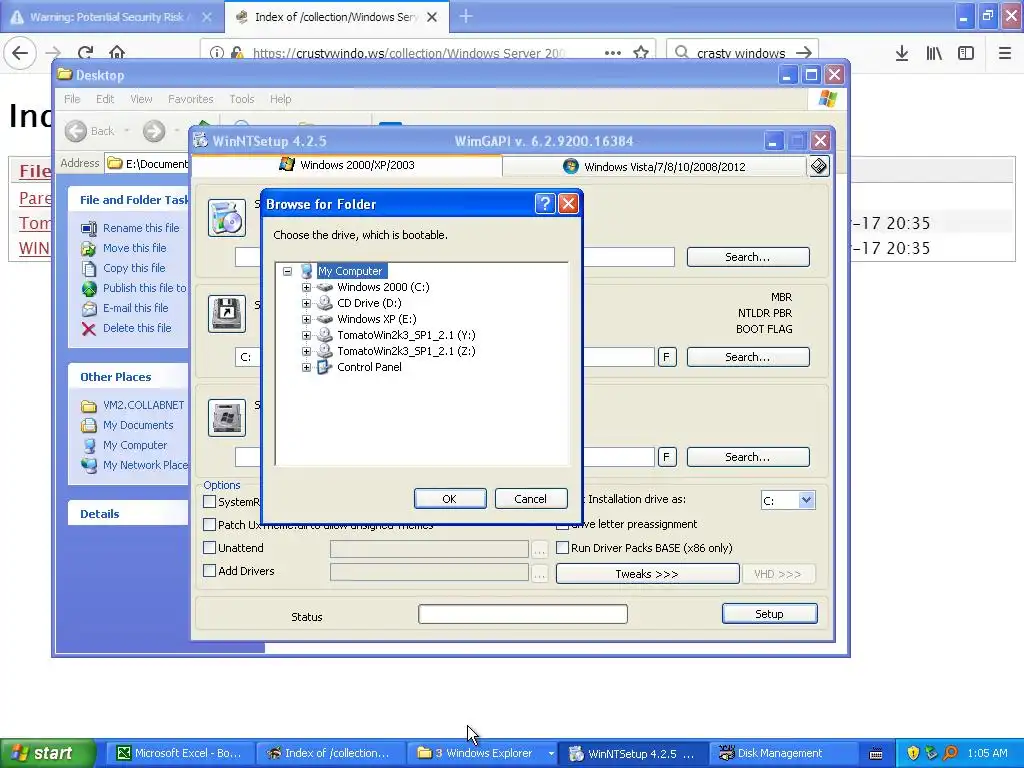Click OK in Browse for Folder
The height and width of the screenshot is (768, 1024).
coord(450,499)
